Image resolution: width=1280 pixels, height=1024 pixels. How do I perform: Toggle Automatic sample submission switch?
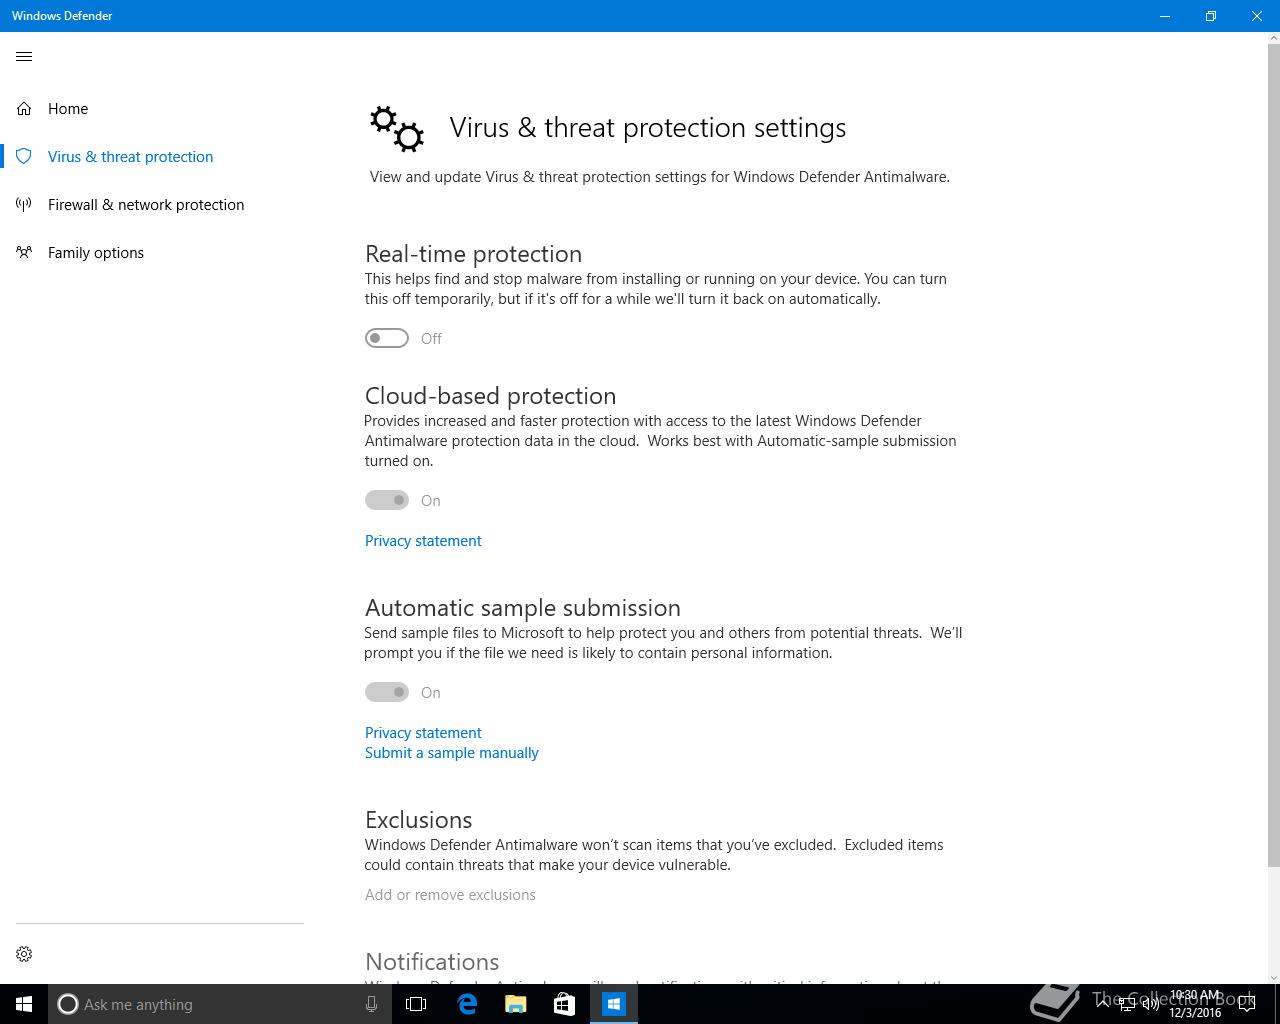point(387,692)
